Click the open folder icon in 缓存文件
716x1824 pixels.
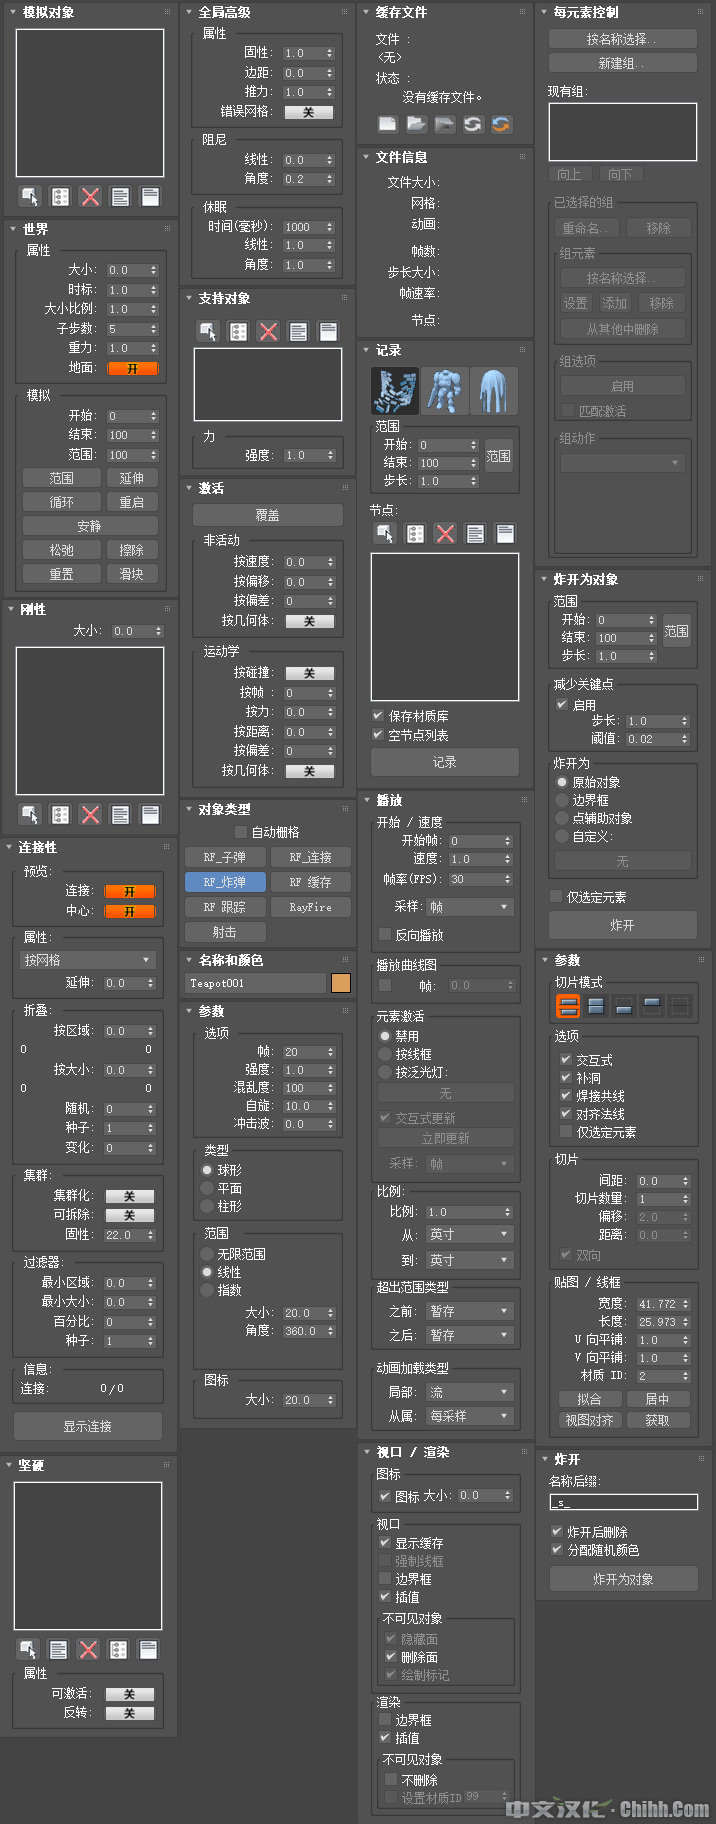coord(416,124)
